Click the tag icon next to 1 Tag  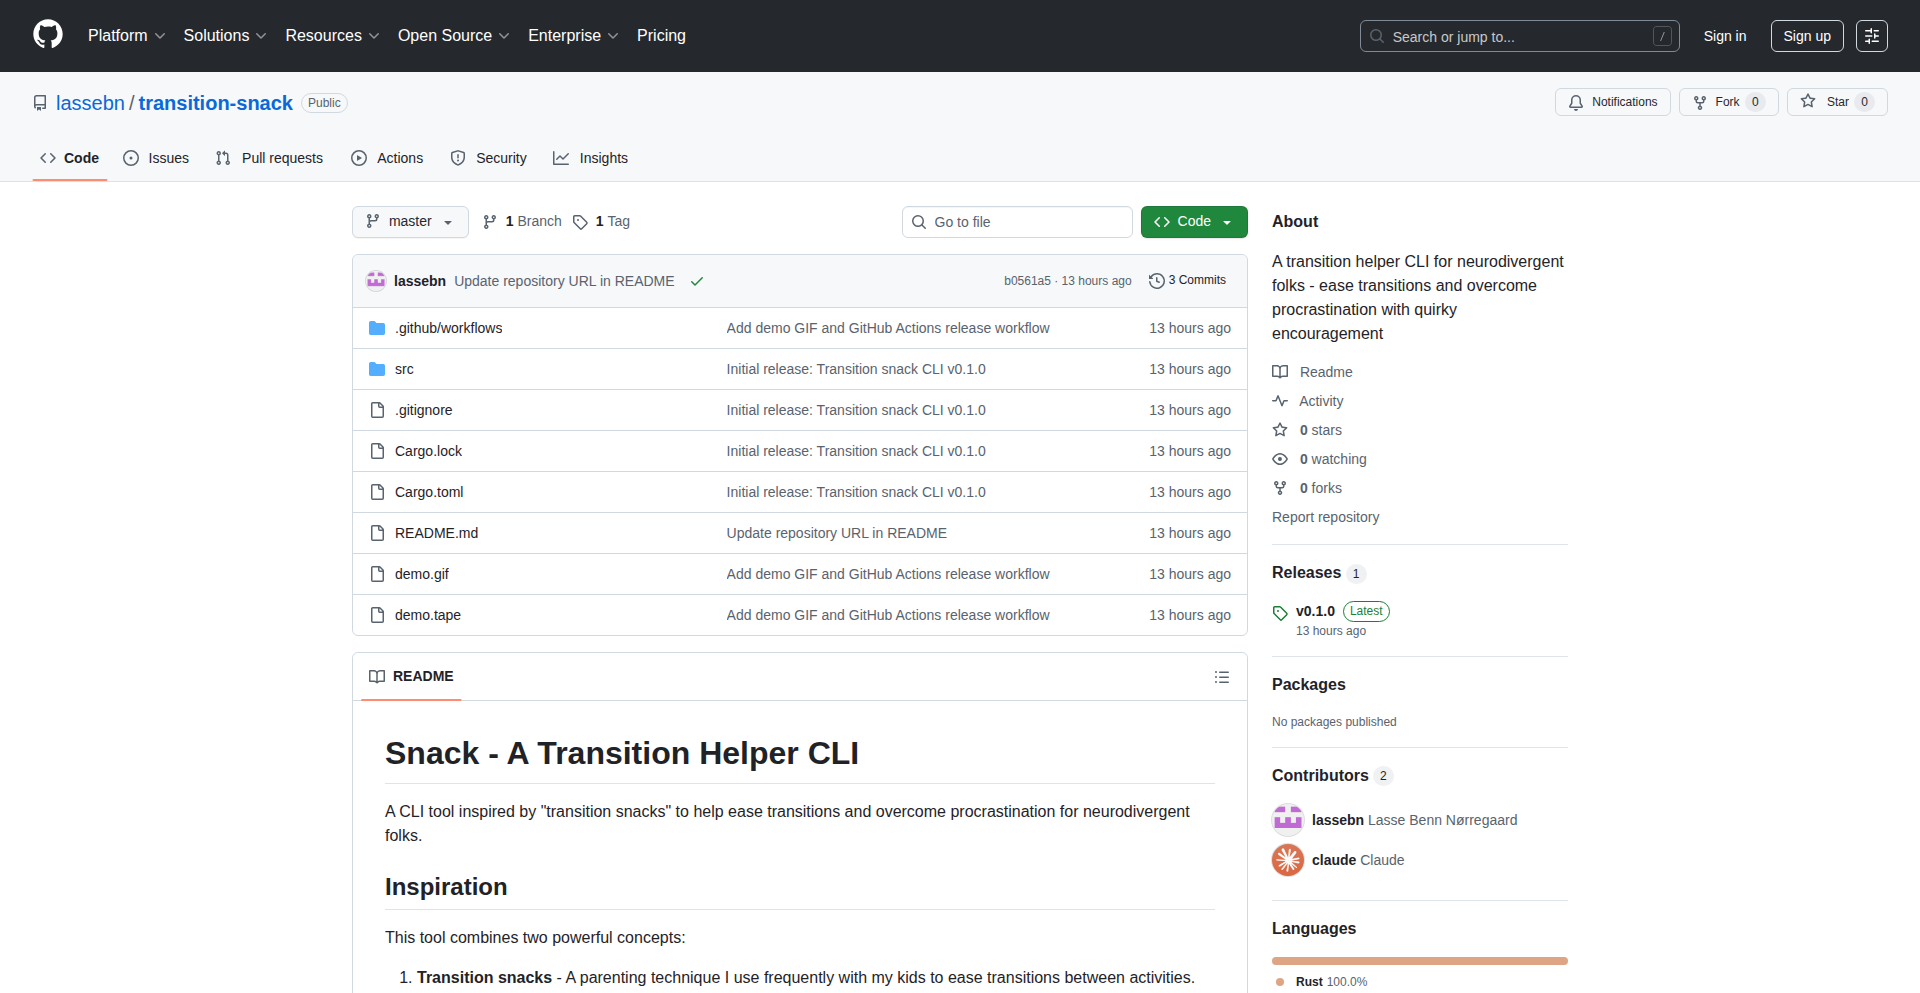click(580, 222)
